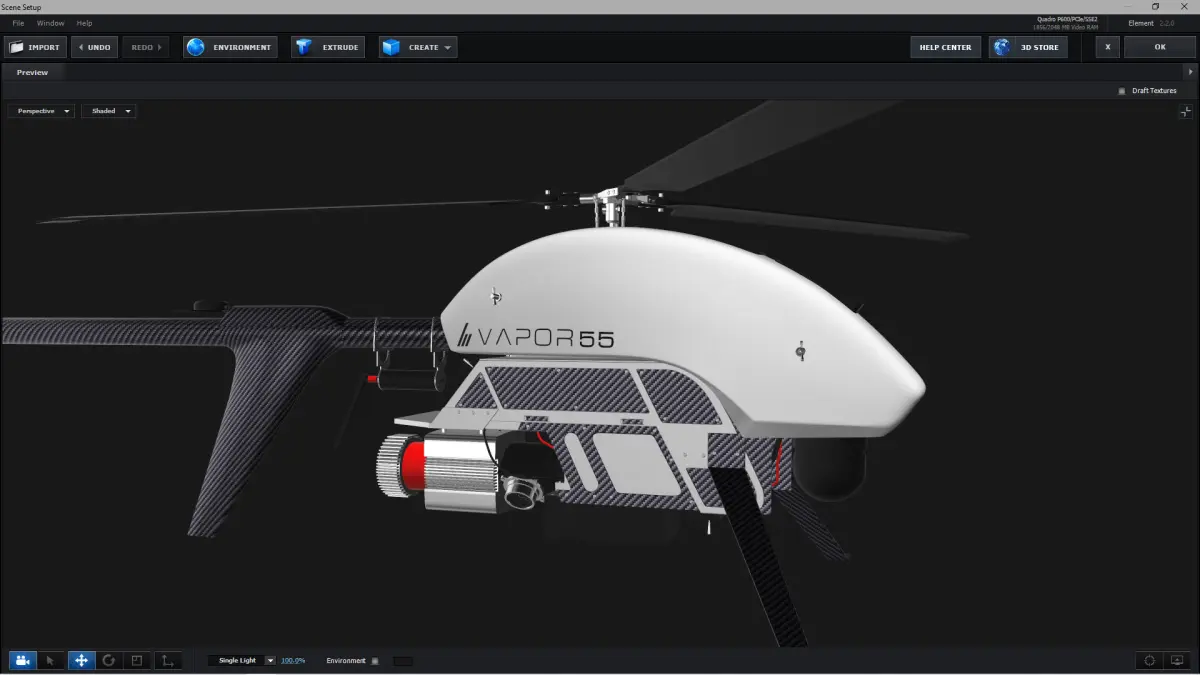The image size is (1200, 675).
Task: Open the Shaded display mode dropdown
Action: 108,111
